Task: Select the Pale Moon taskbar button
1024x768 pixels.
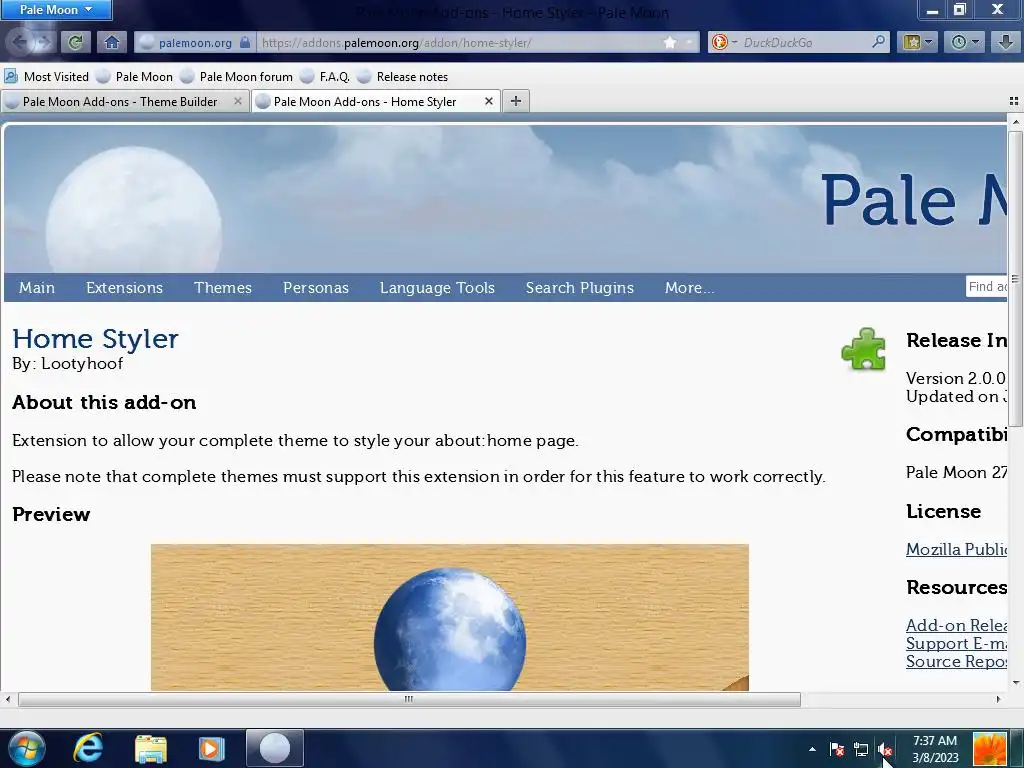Action: [x=275, y=748]
